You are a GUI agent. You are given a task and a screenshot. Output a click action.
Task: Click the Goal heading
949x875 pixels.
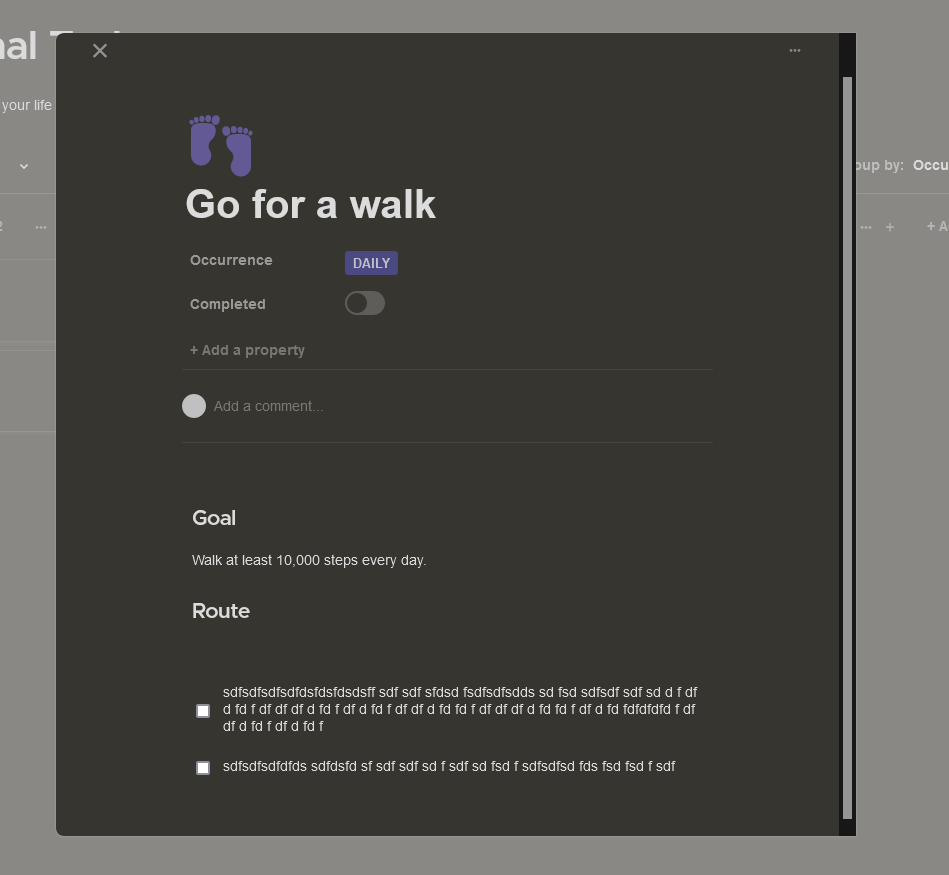pyautogui.click(x=214, y=518)
